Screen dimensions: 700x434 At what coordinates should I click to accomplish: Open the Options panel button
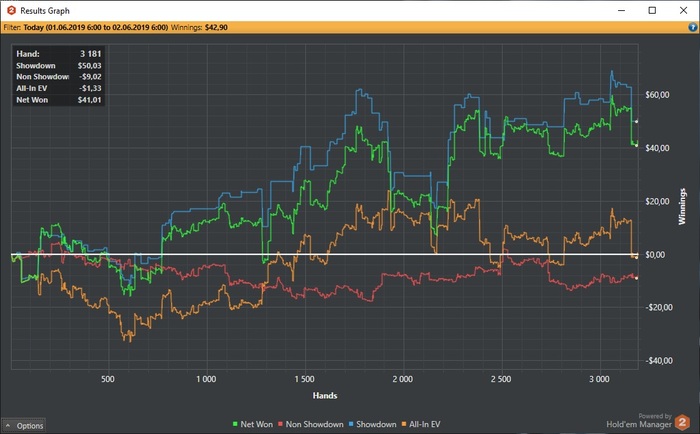coord(24,426)
